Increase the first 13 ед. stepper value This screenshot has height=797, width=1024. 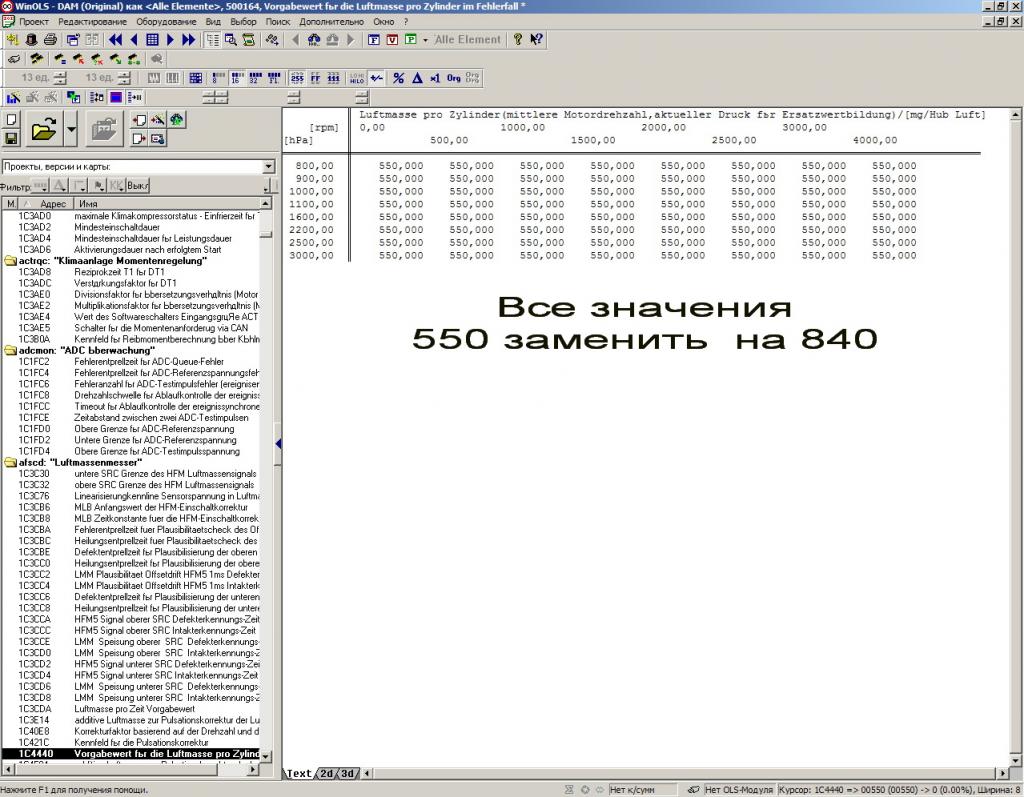(60, 75)
